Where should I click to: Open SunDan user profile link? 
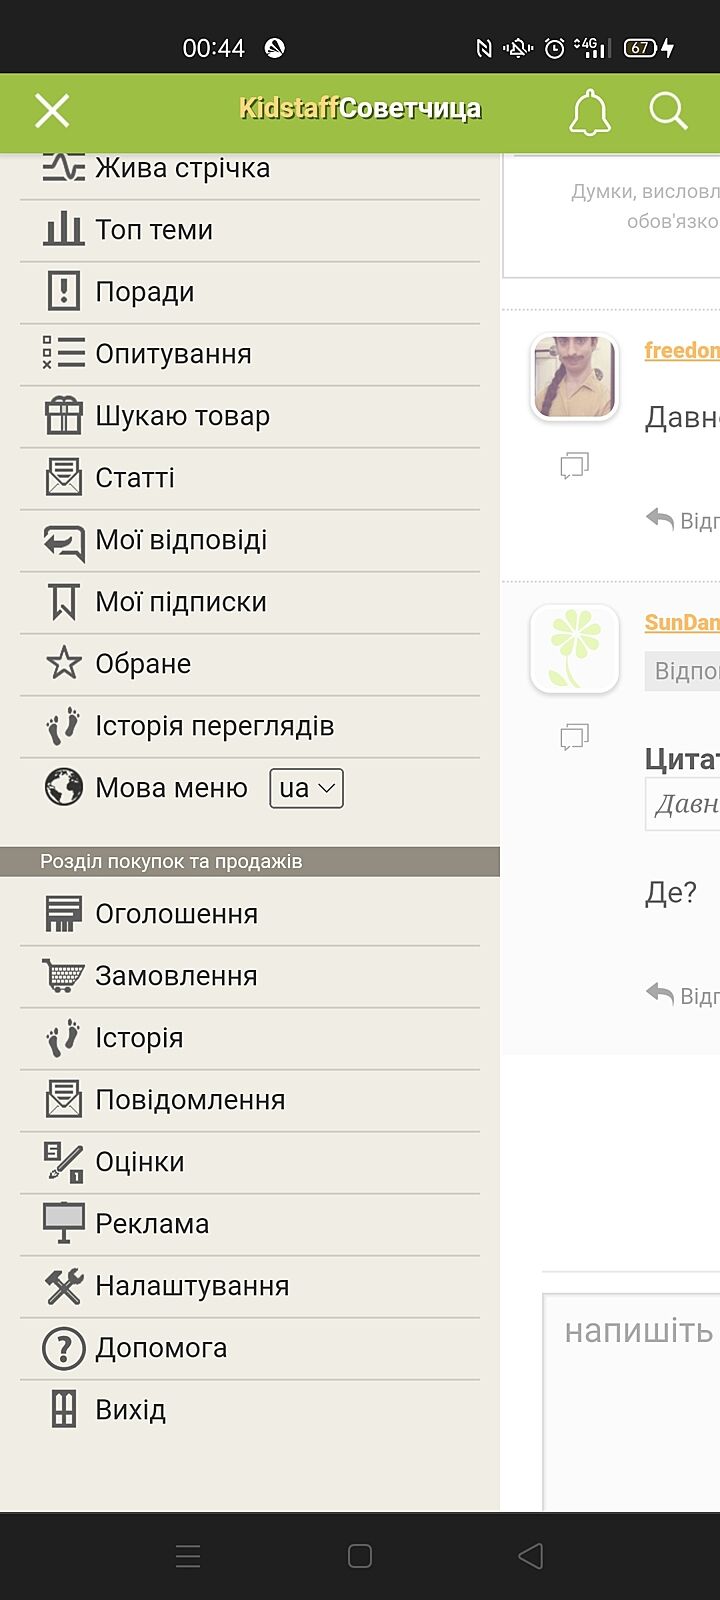pos(681,622)
